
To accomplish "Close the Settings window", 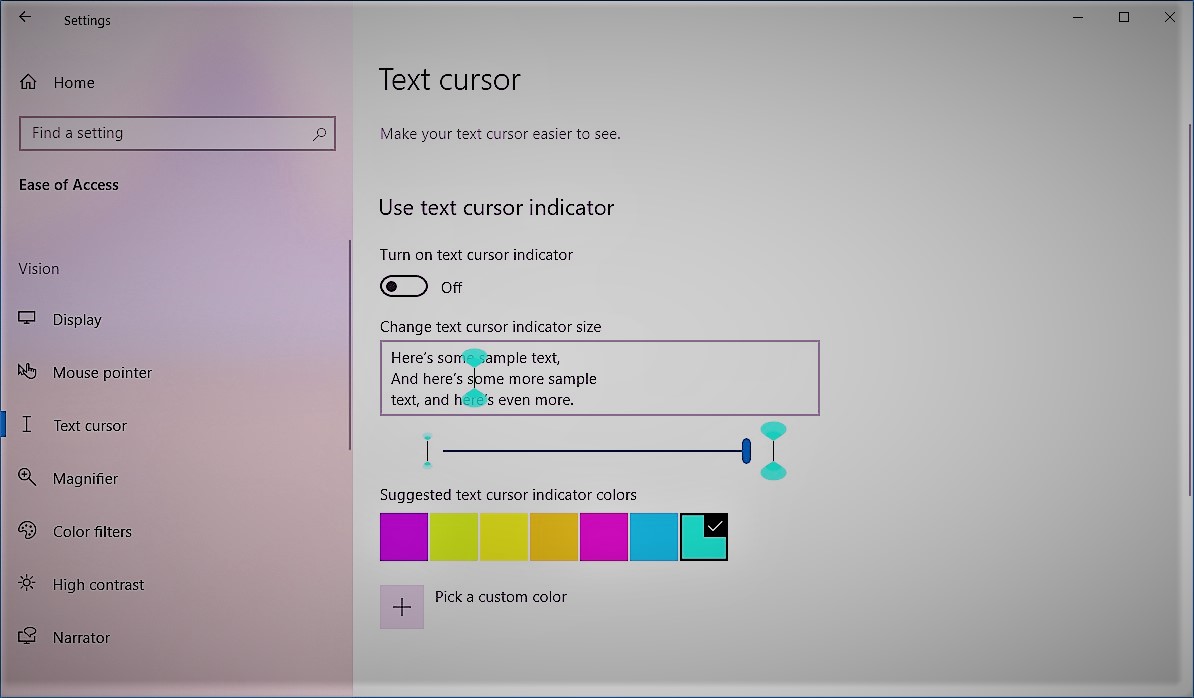I will coord(1170,18).
